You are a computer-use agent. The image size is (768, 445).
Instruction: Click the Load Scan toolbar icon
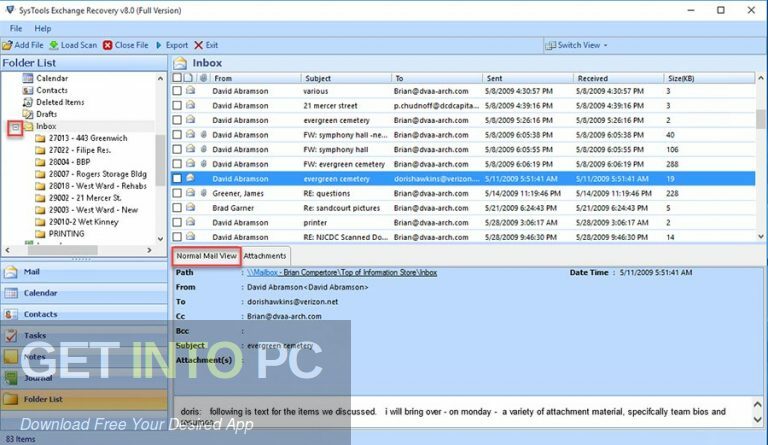53,45
